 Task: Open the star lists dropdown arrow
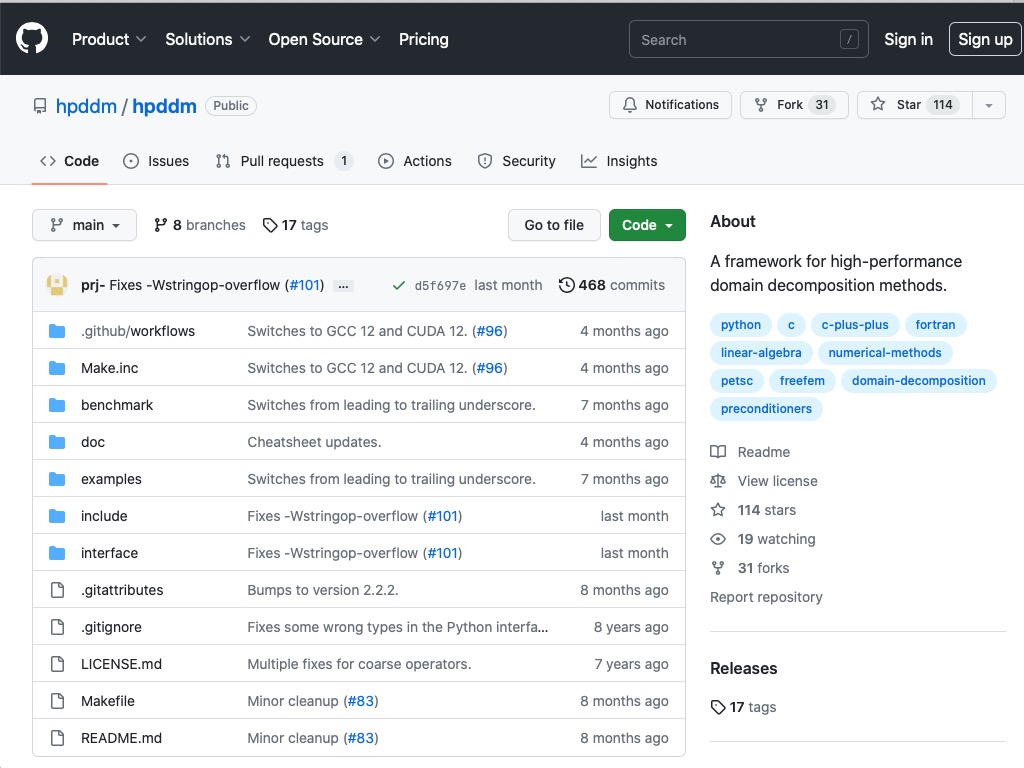[989, 105]
